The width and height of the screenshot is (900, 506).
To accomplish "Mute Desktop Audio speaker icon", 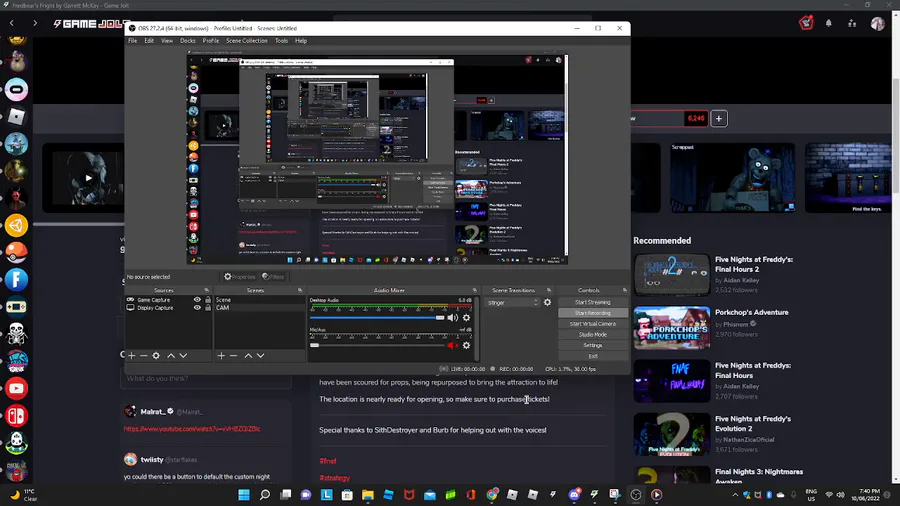I will (x=453, y=318).
